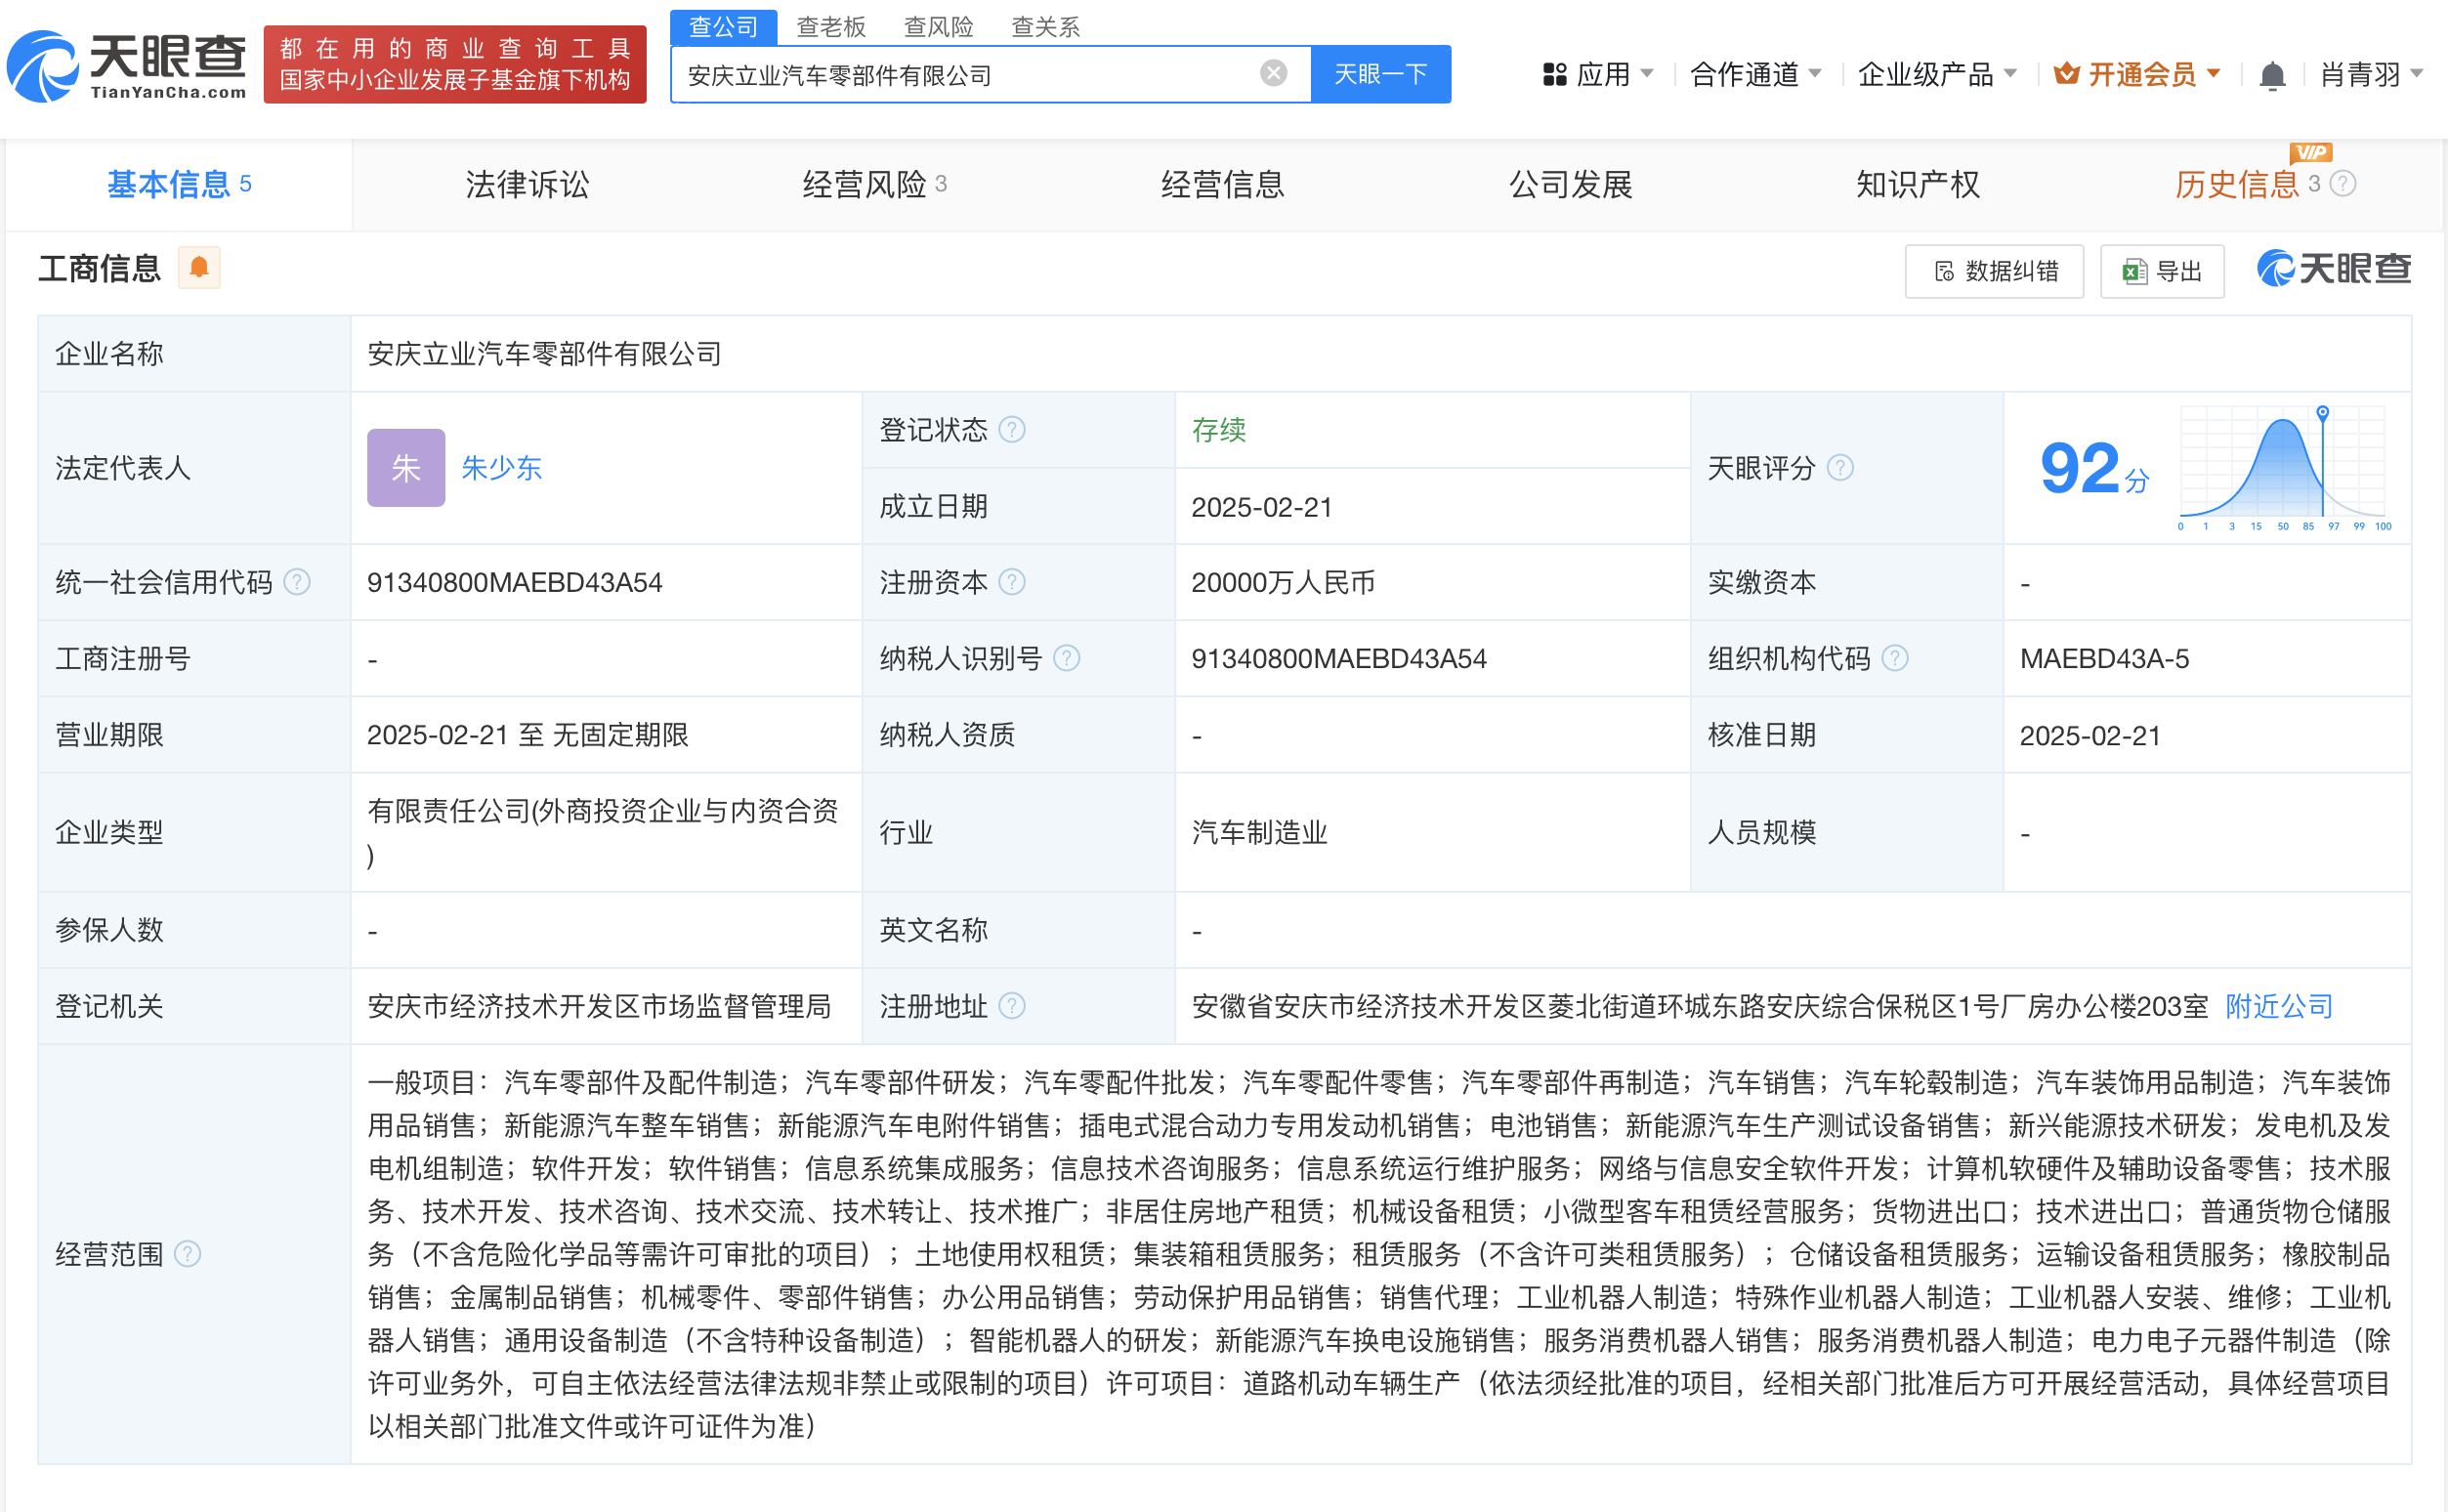Click the purple 朱 avatar thumbnail
The image size is (2448, 1512).
click(x=405, y=468)
